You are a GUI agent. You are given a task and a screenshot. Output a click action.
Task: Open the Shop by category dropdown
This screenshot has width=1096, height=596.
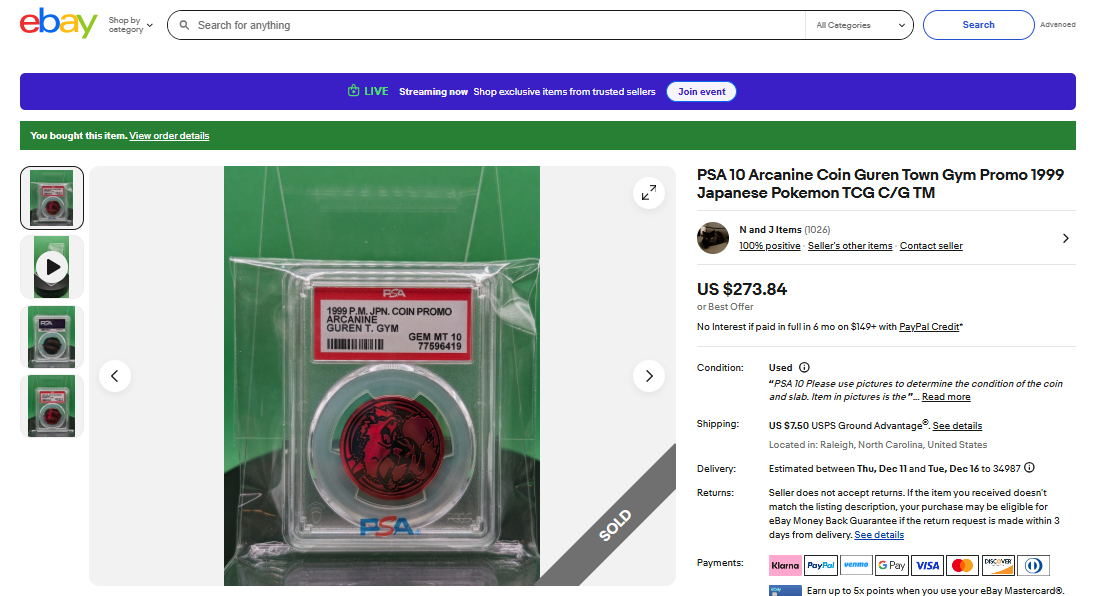(x=131, y=25)
